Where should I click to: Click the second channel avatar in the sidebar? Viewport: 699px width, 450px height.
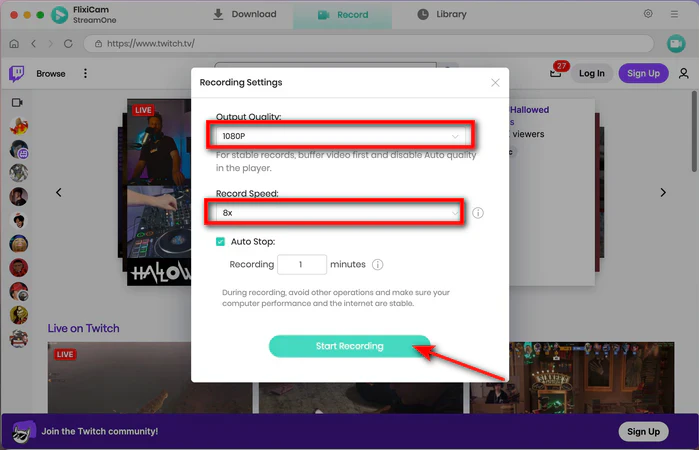[x=19, y=149]
